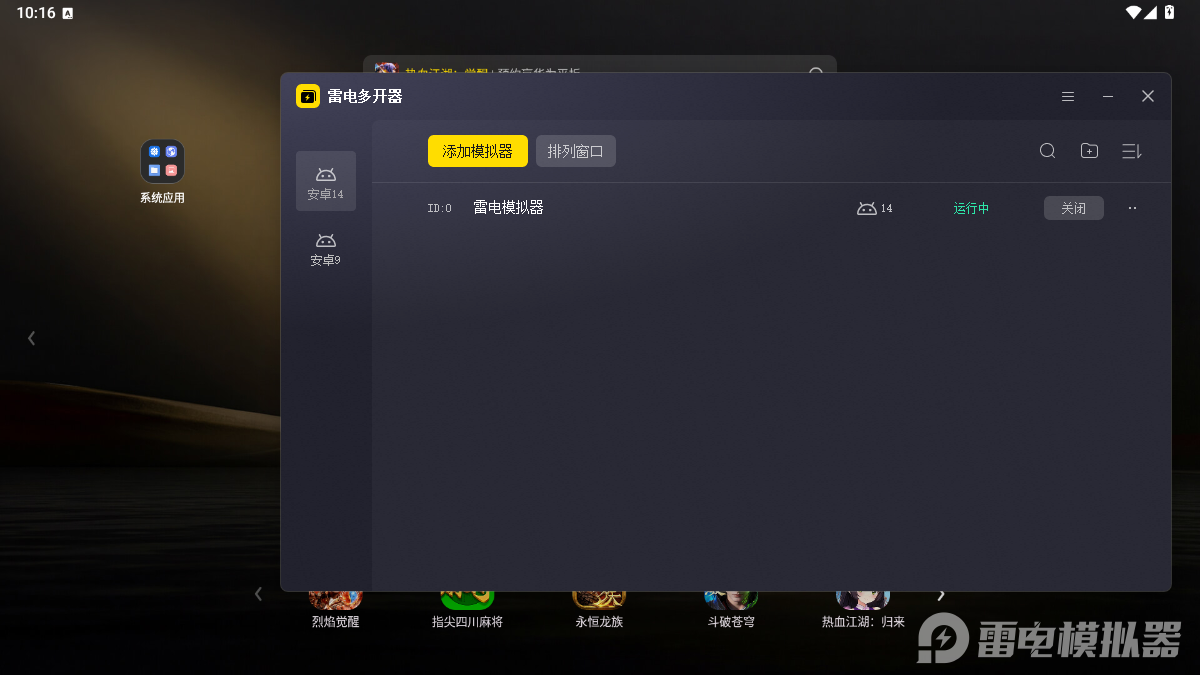Click the search icon in desktop search bar

click(x=816, y=71)
